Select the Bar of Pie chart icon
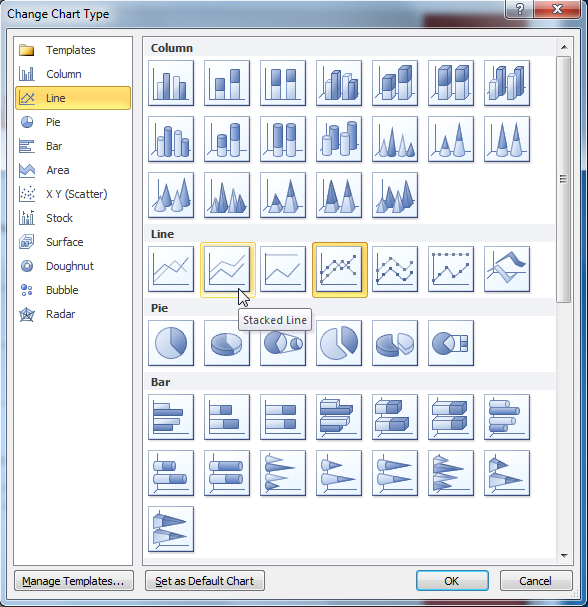 click(451, 343)
